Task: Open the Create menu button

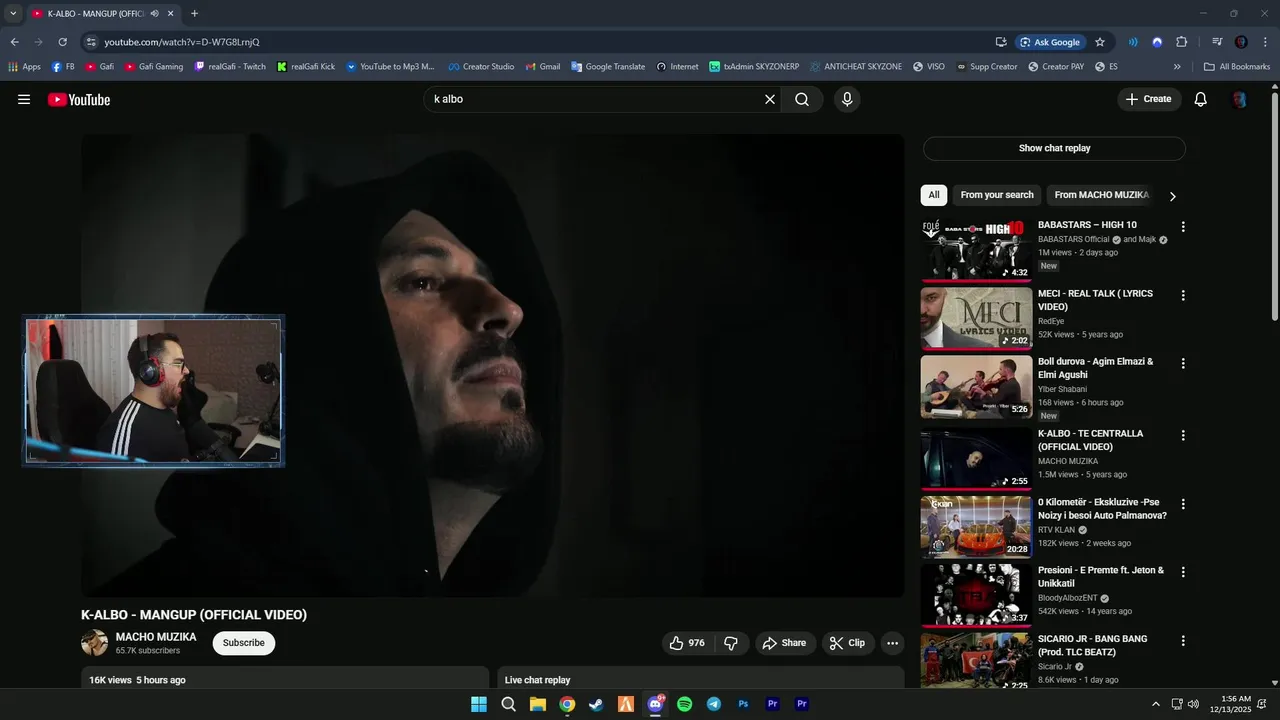Action: (1149, 99)
